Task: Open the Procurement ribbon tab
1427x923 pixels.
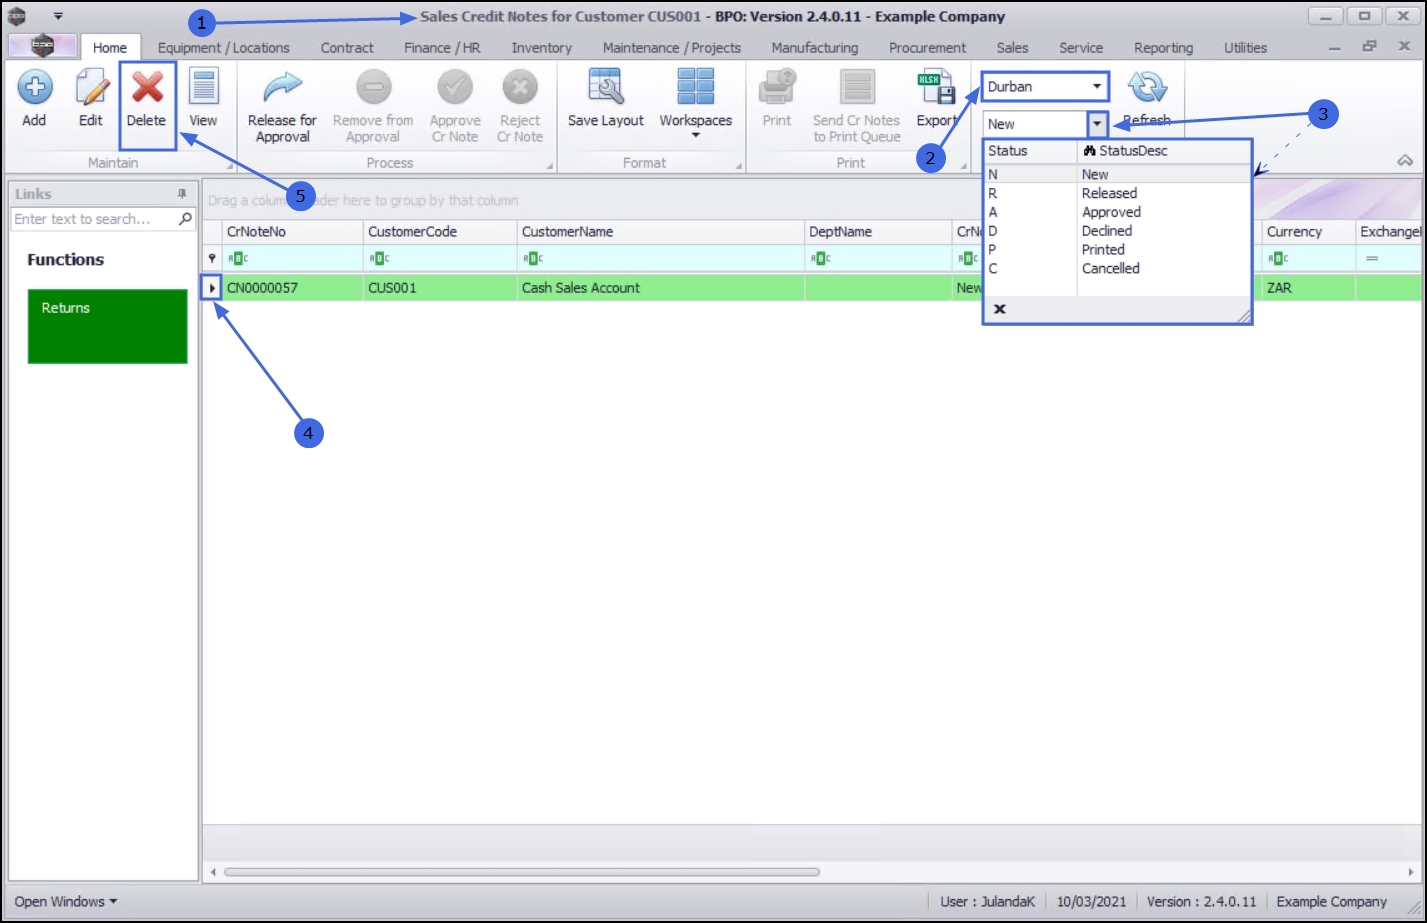Action: point(927,48)
